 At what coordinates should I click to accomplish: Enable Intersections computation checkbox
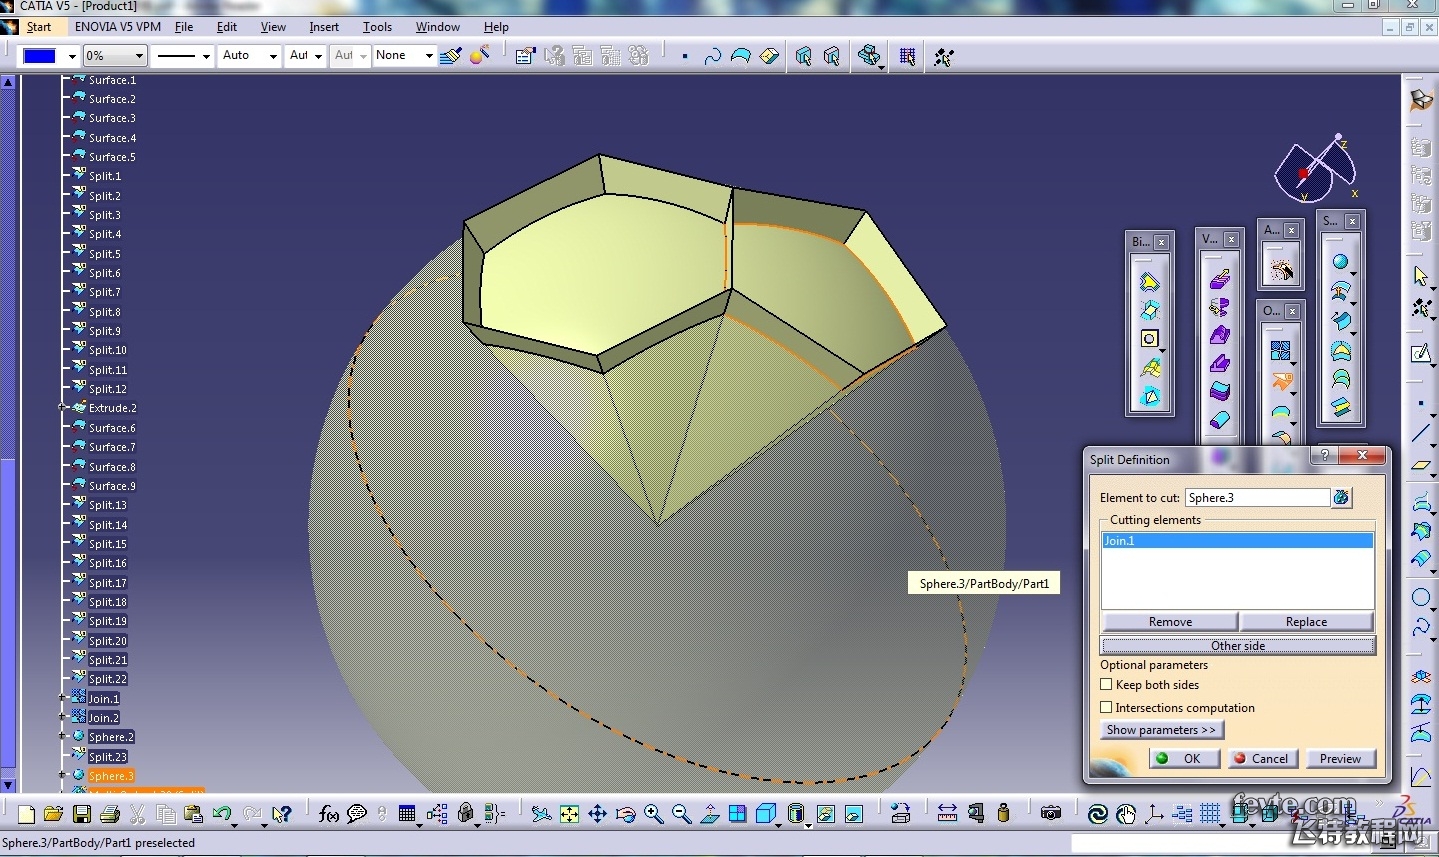click(x=1106, y=707)
